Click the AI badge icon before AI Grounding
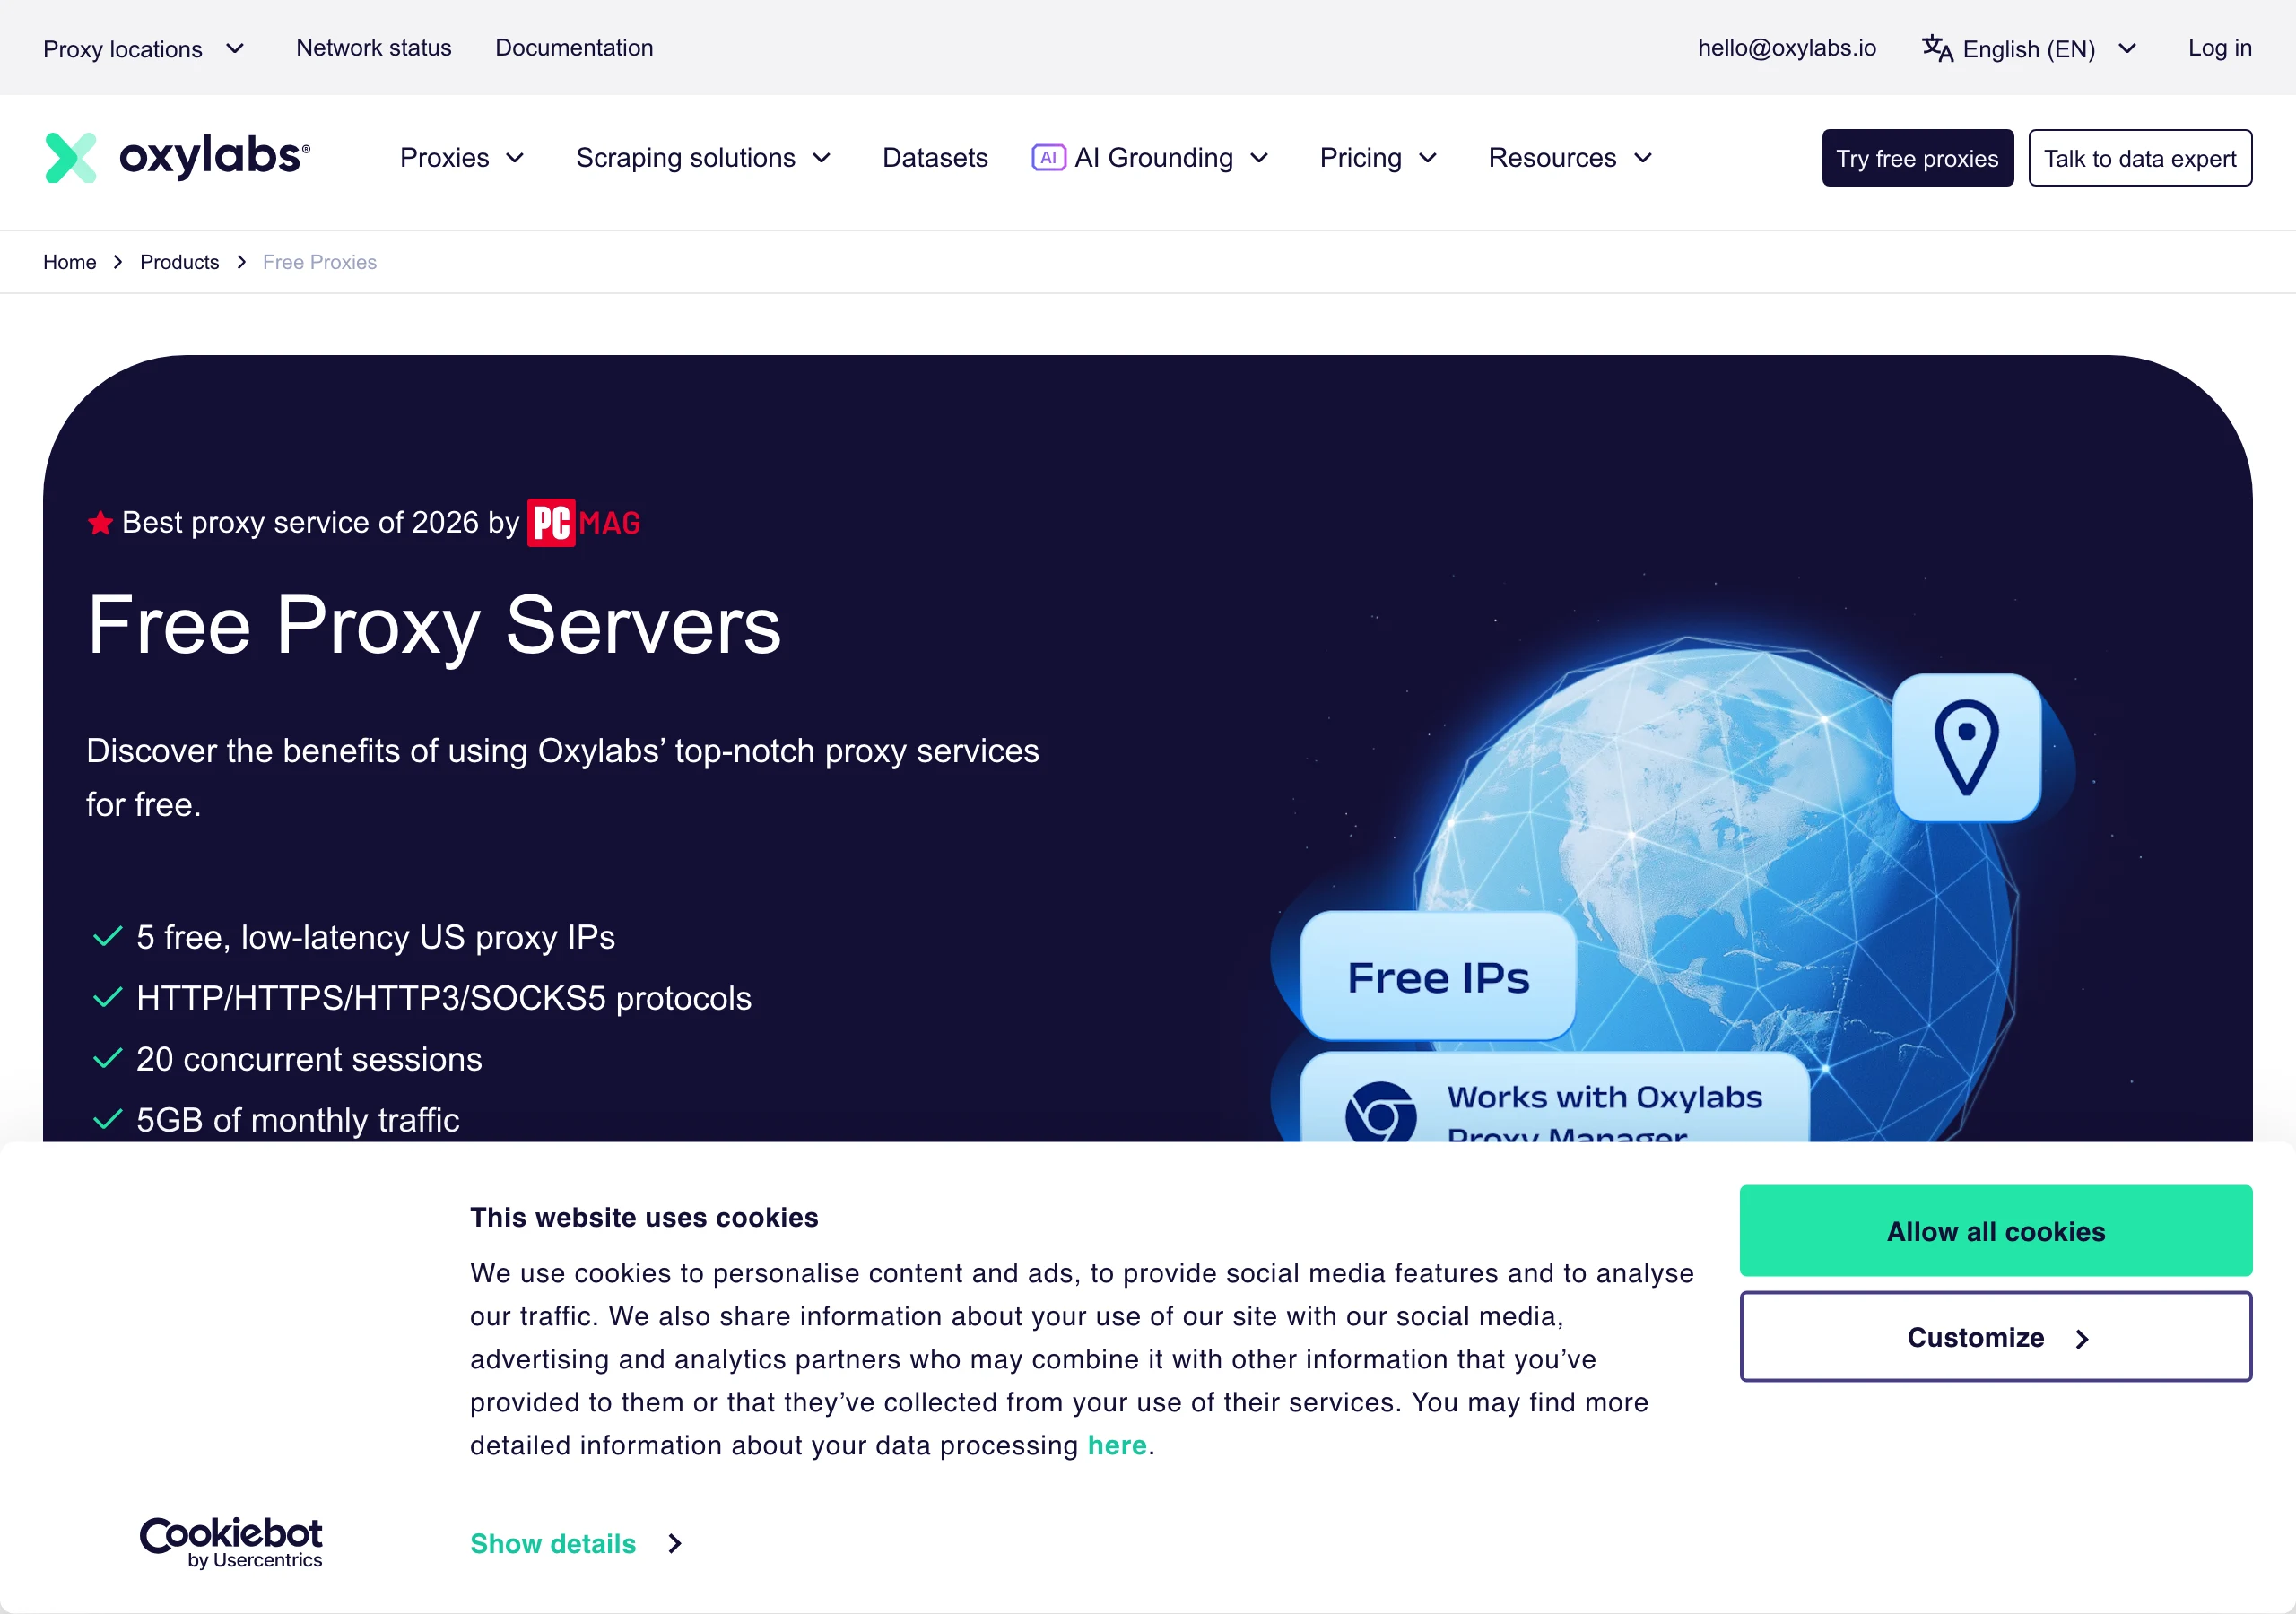 1048,157
